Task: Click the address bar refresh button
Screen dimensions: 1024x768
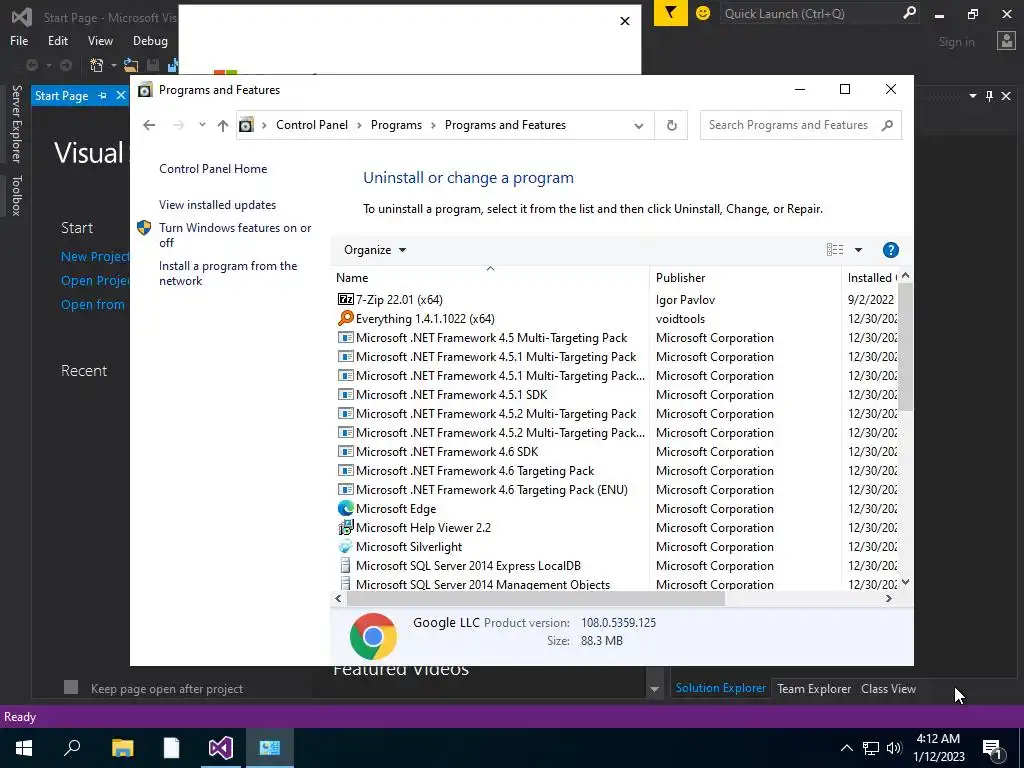Action: tap(671, 125)
